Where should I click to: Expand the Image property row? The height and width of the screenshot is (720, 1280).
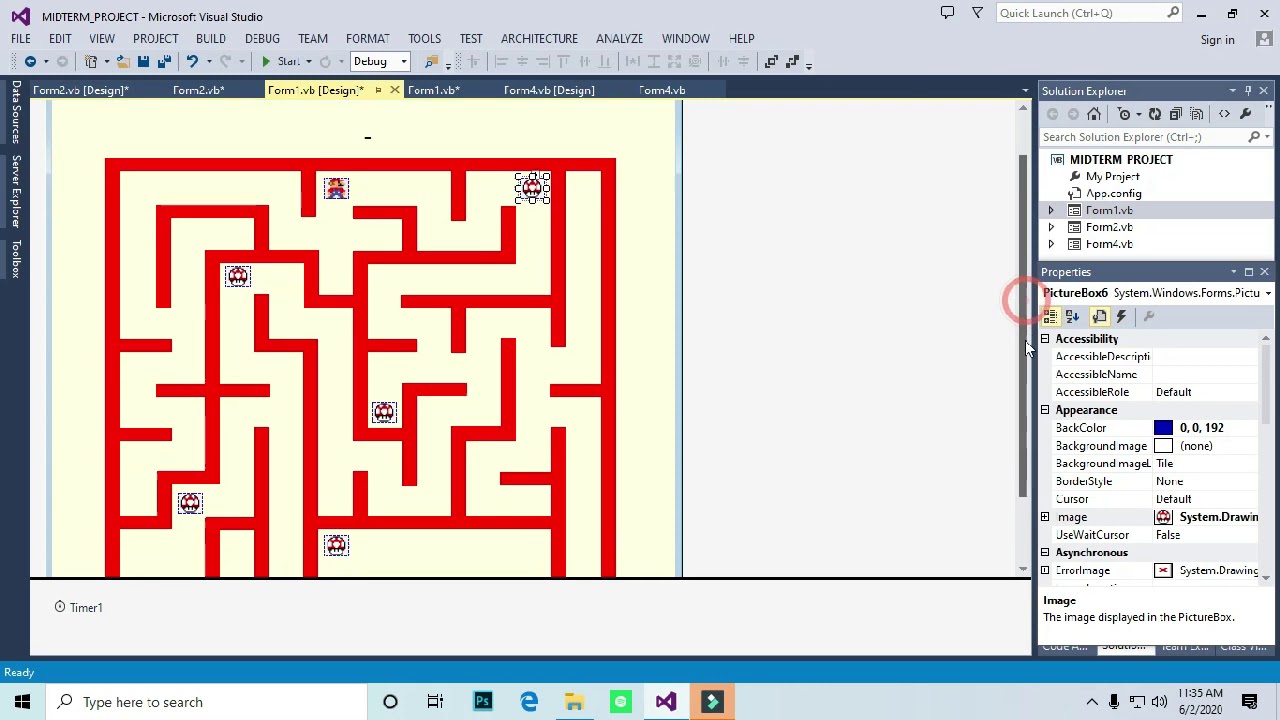tap(1045, 517)
